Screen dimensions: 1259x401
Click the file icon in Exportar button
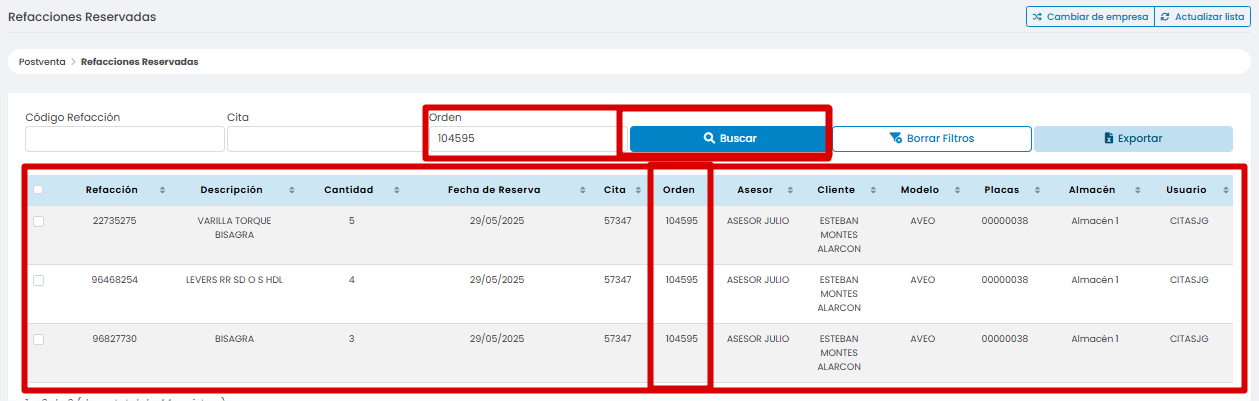point(1109,139)
